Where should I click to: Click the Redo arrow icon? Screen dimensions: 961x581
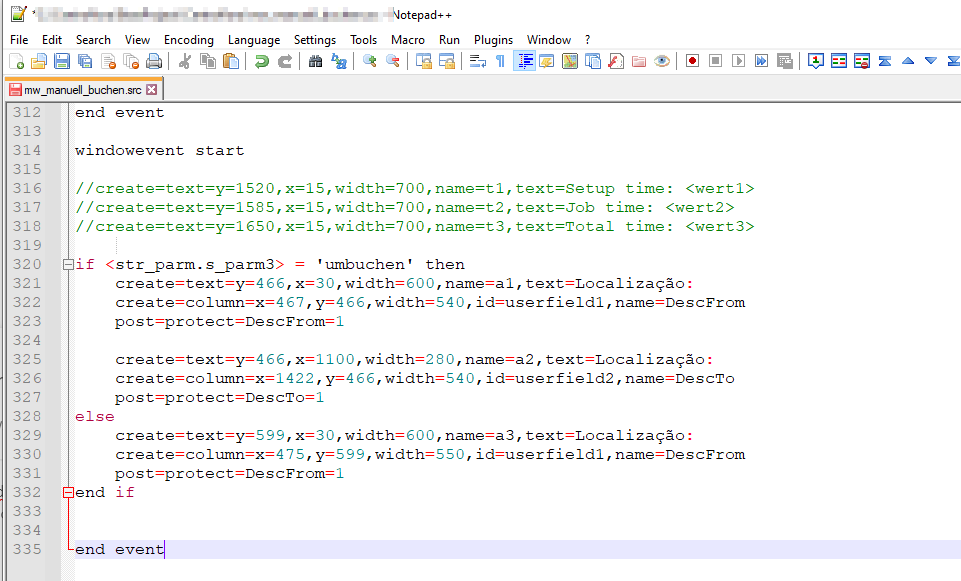point(284,61)
